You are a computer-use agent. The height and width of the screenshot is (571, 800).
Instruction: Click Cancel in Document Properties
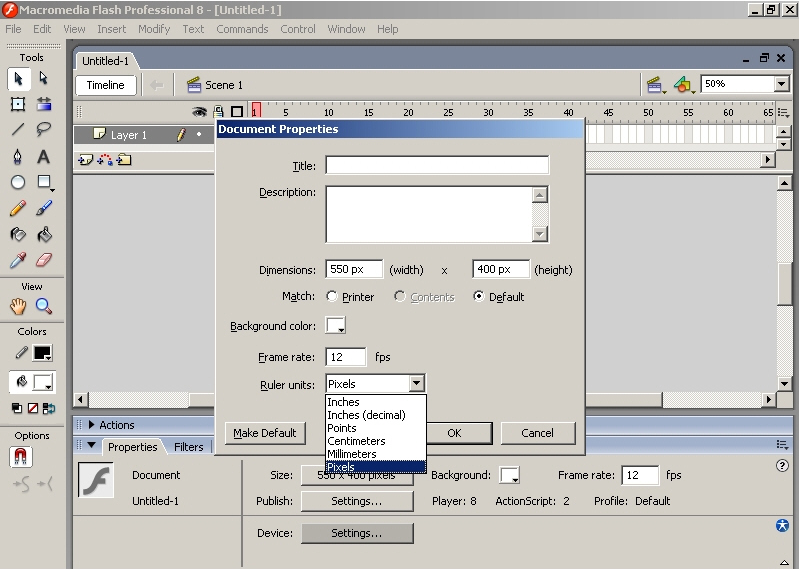click(538, 433)
